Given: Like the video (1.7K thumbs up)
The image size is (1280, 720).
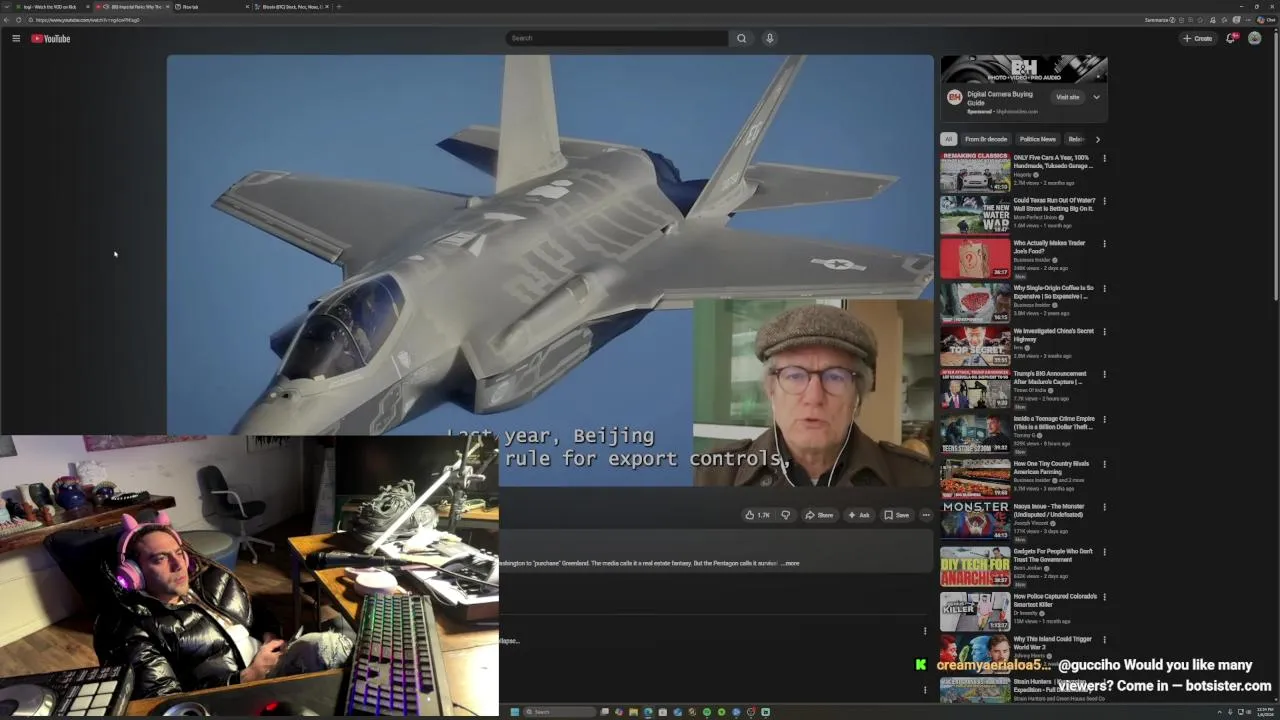Looking at the screenshot, I should pyautogui.click(x=757, y=515).
